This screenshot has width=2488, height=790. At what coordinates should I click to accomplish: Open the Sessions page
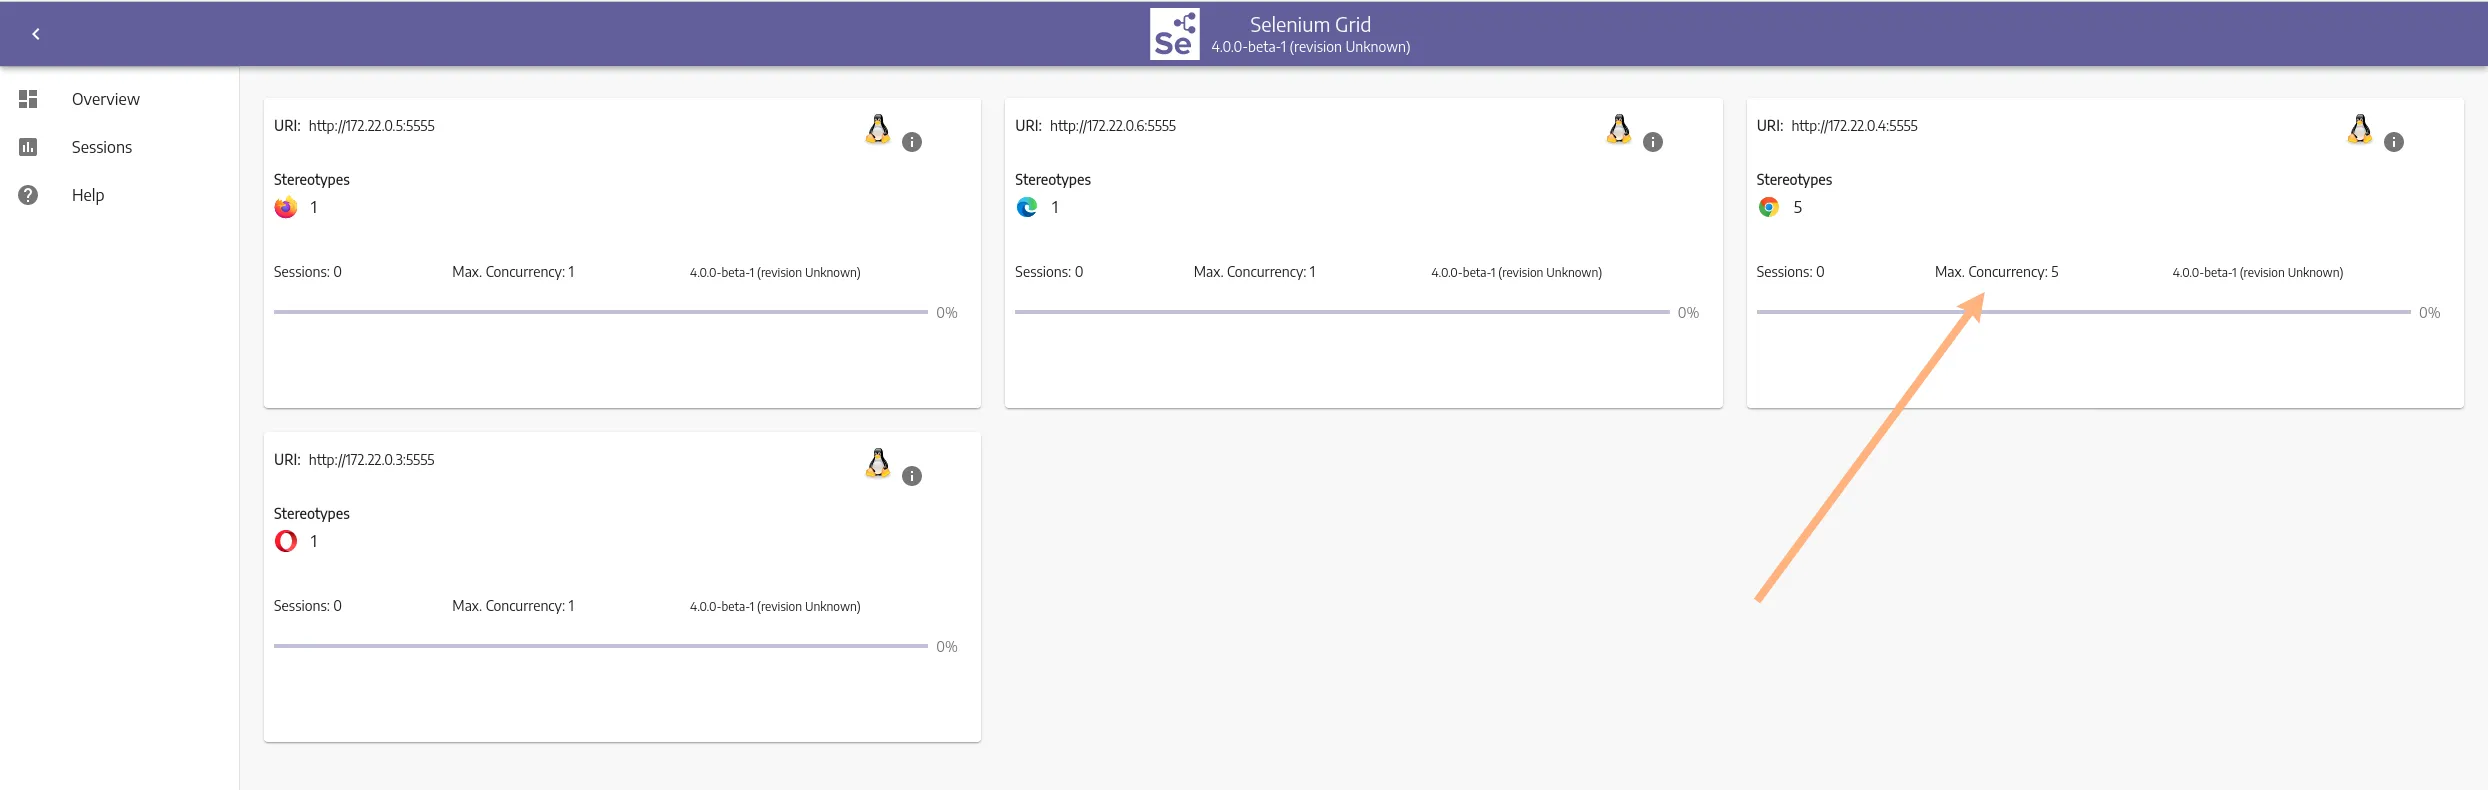(101, 147)
